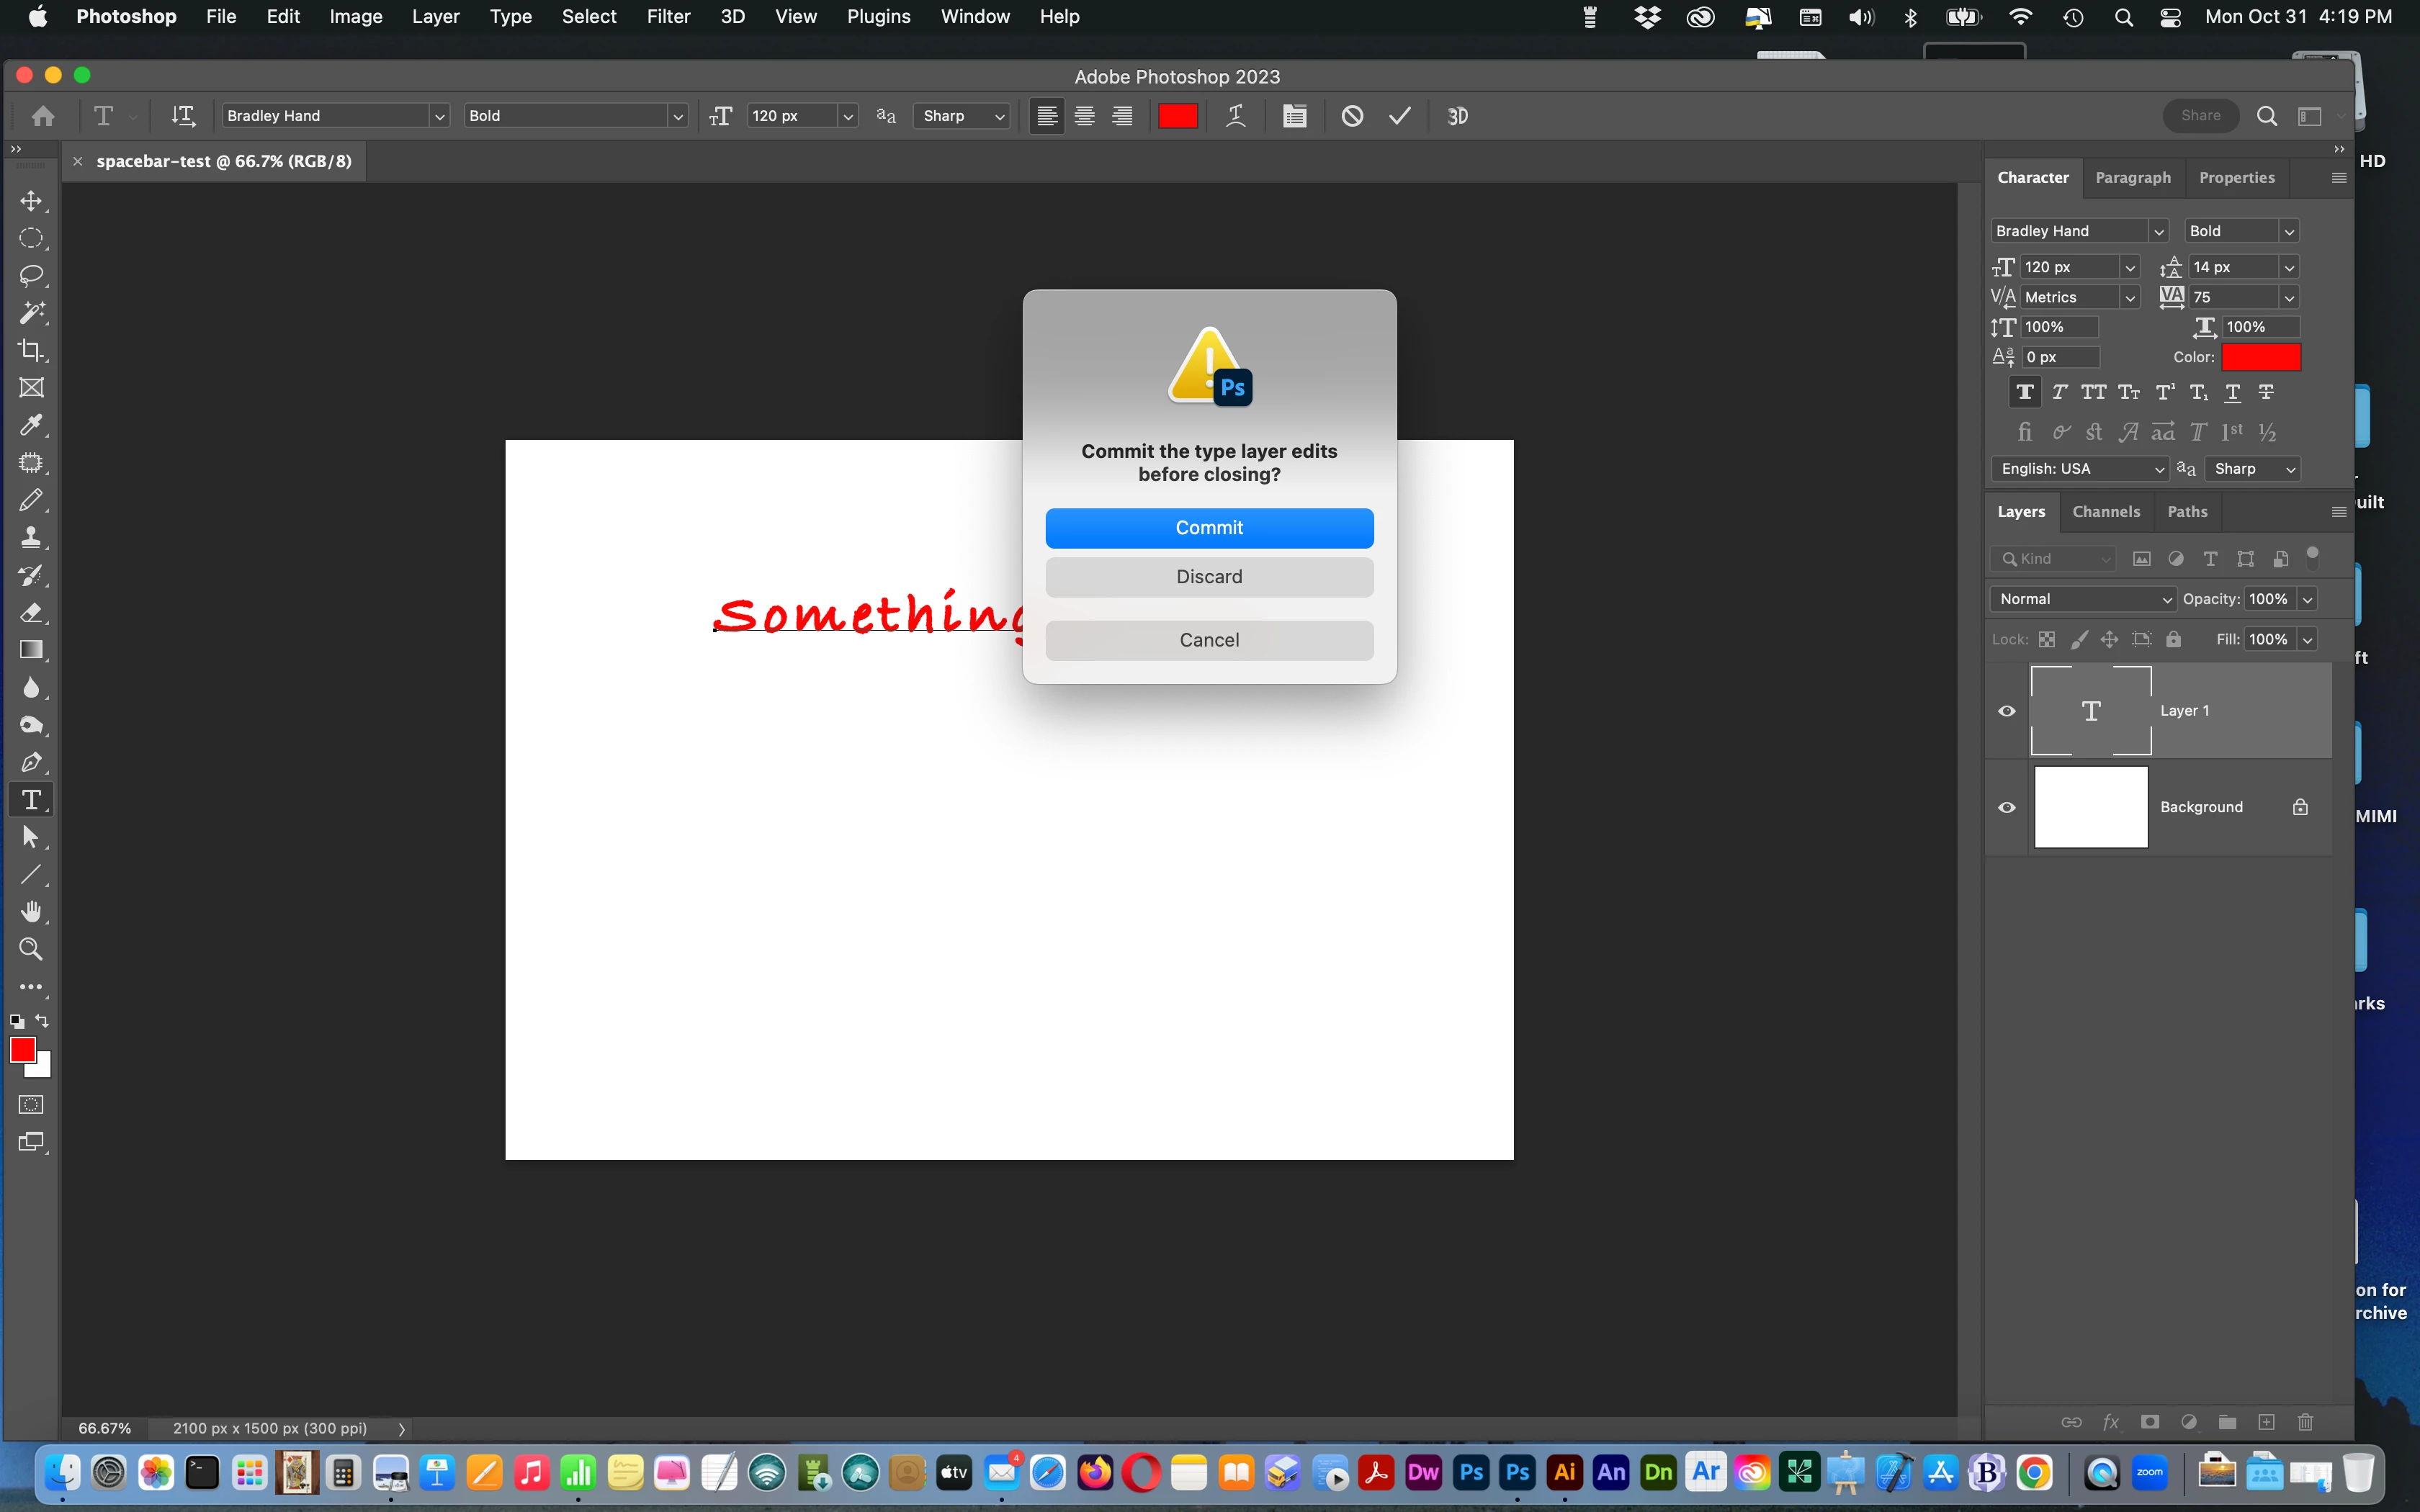Click the cancel edits circle icon

coord(1352,116)
